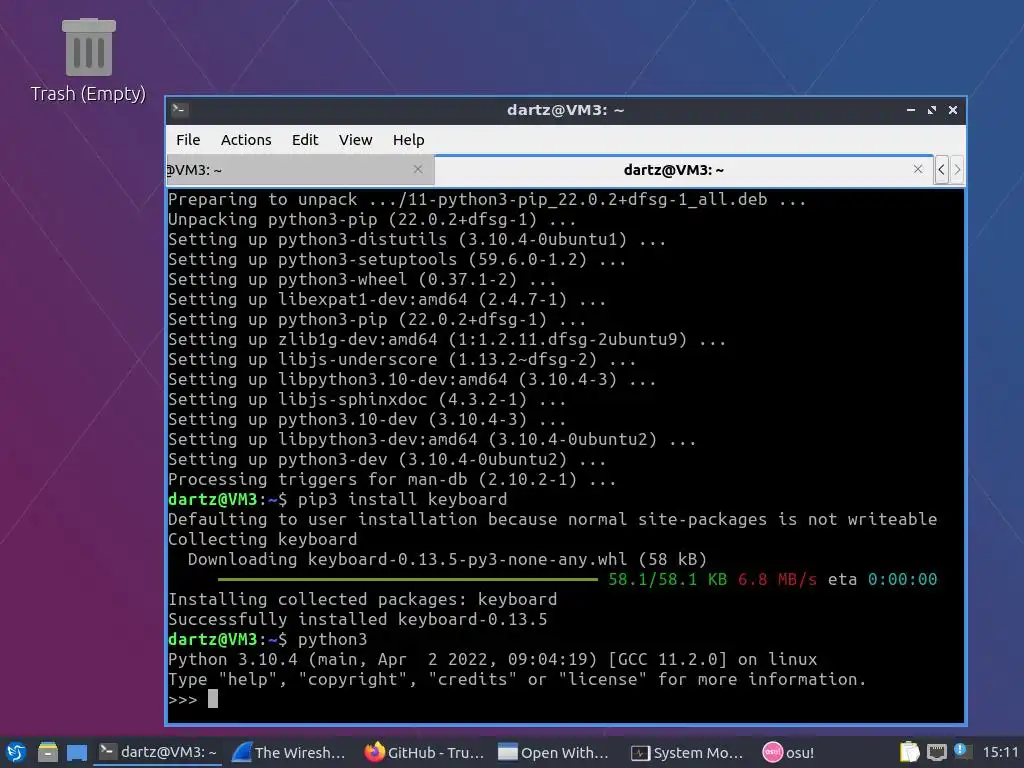Open file manager from the panel
Image resolution: width=1024 pixels, height=768 pixels.
coord(48,752)
